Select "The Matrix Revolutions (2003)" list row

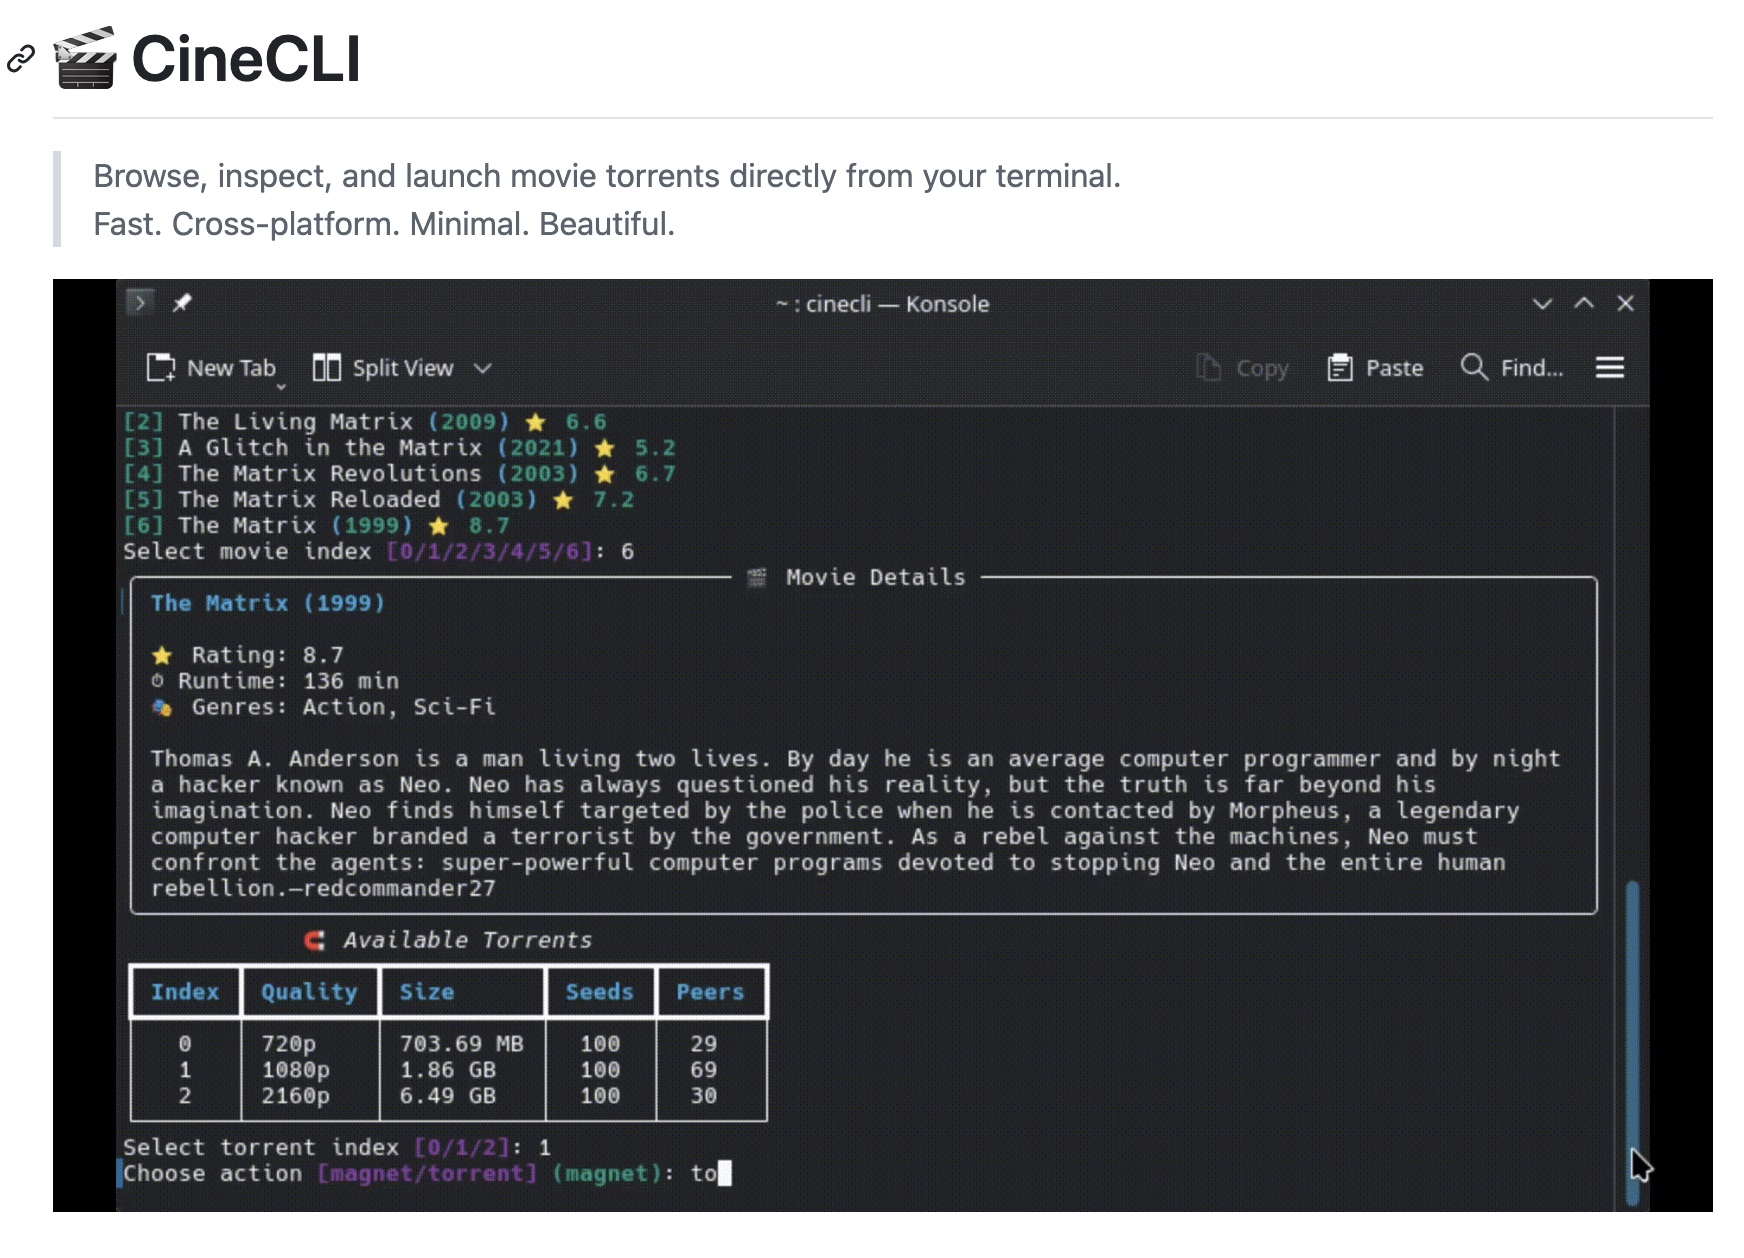click(x=400, y=474)
